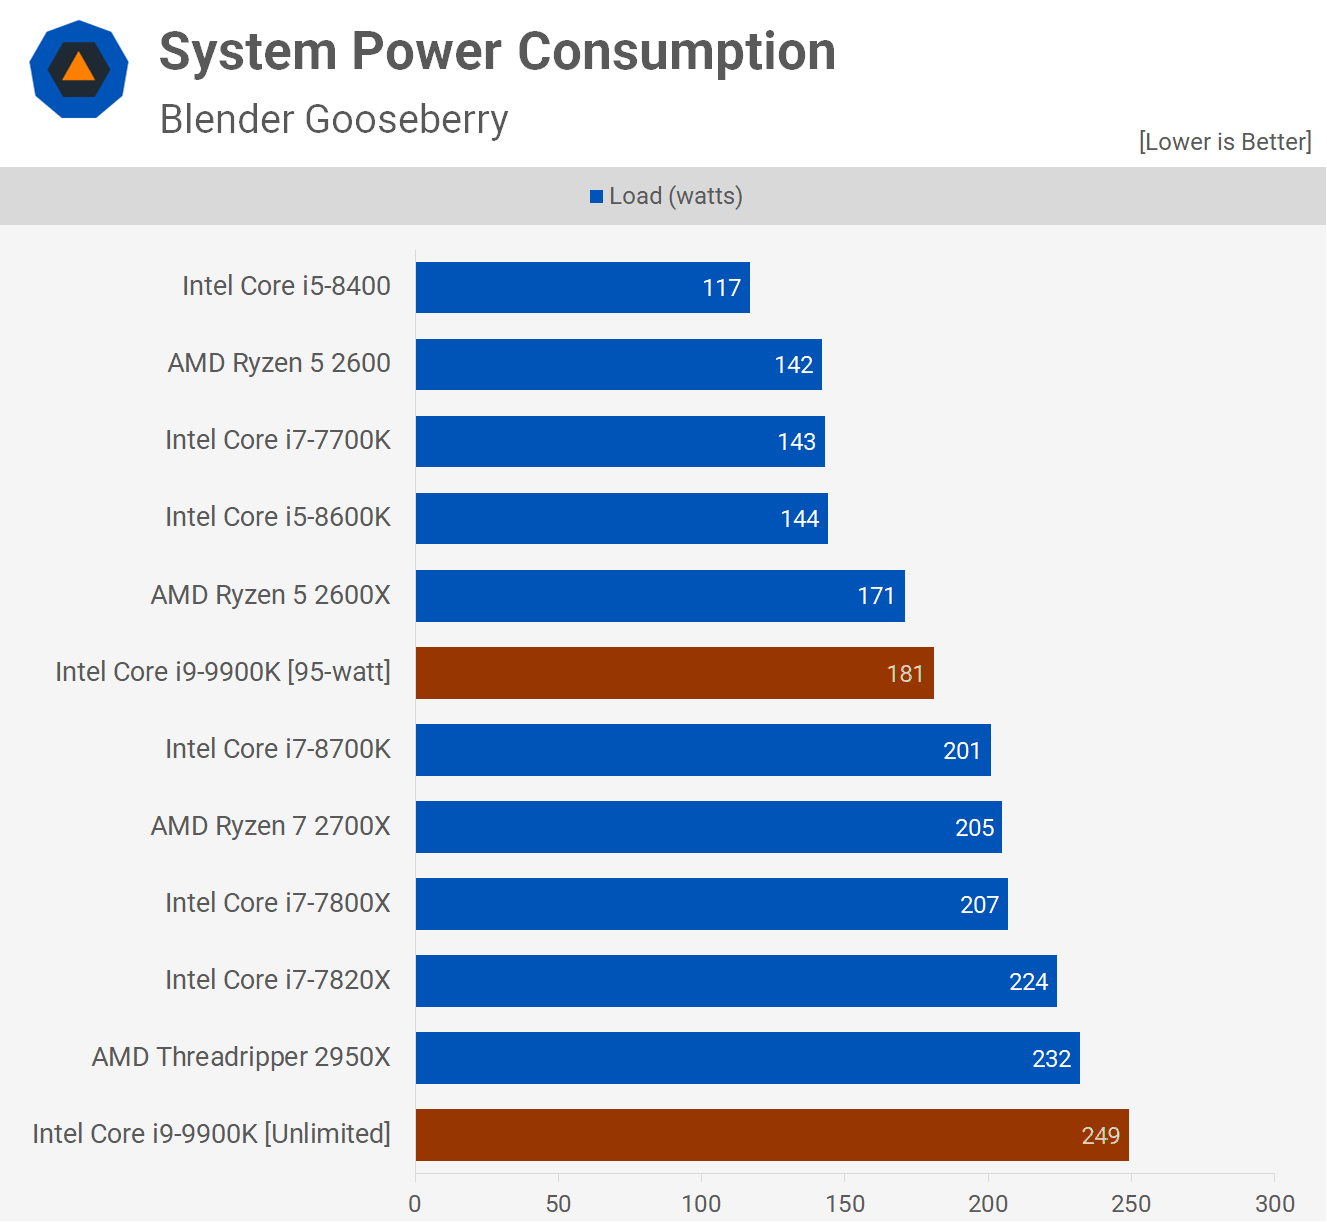Click the 'AMD Ryzen 7 2700X' label

[271, 826]
